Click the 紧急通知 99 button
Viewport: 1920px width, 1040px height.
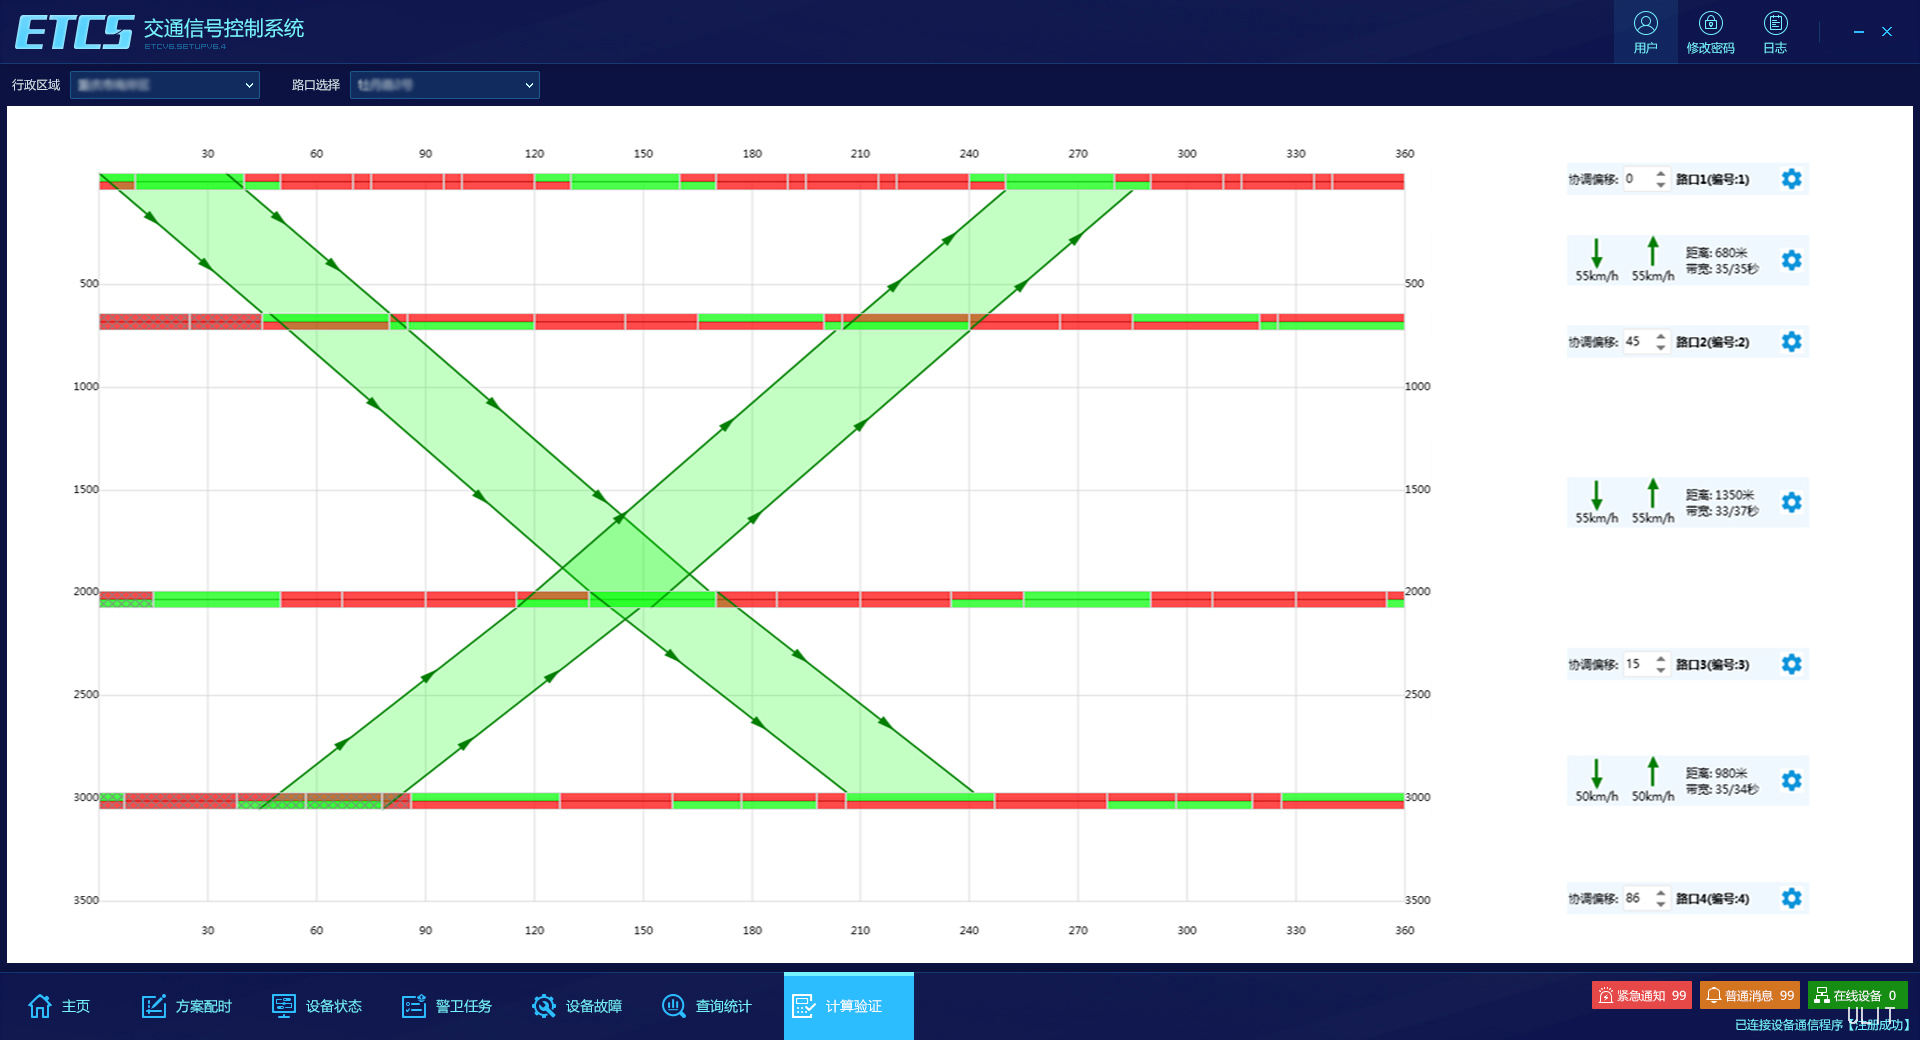(1641, 995)
